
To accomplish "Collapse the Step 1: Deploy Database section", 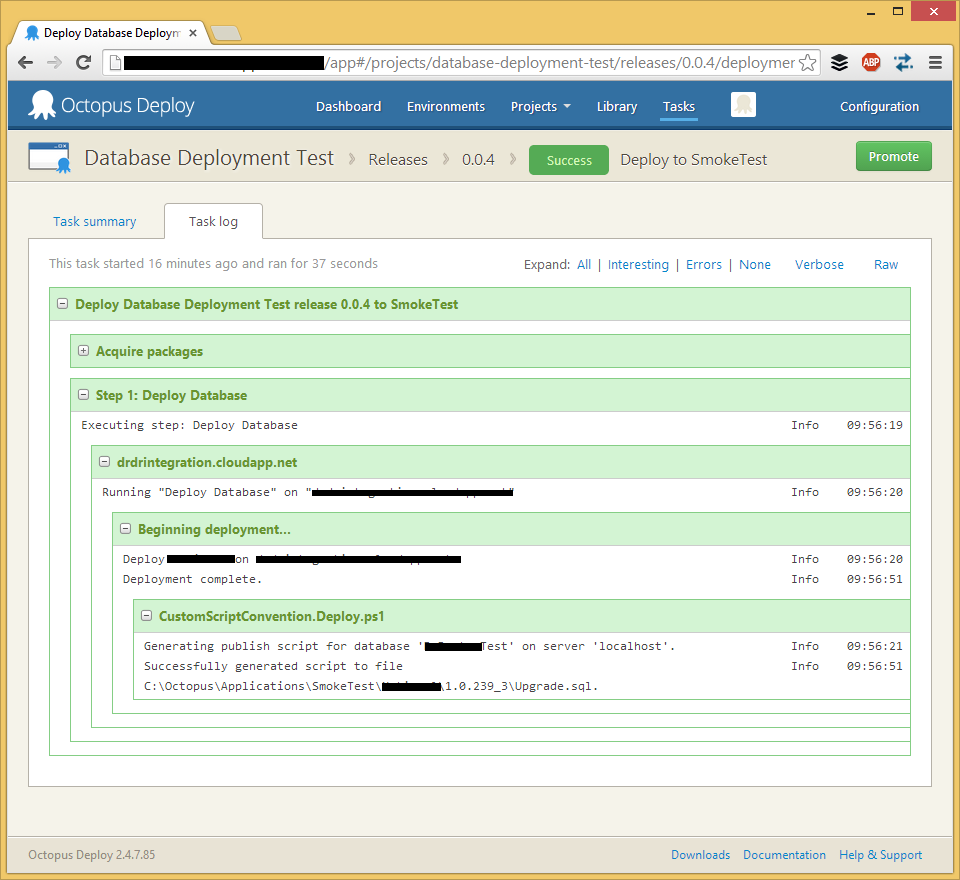I will (x=83, y=395).
